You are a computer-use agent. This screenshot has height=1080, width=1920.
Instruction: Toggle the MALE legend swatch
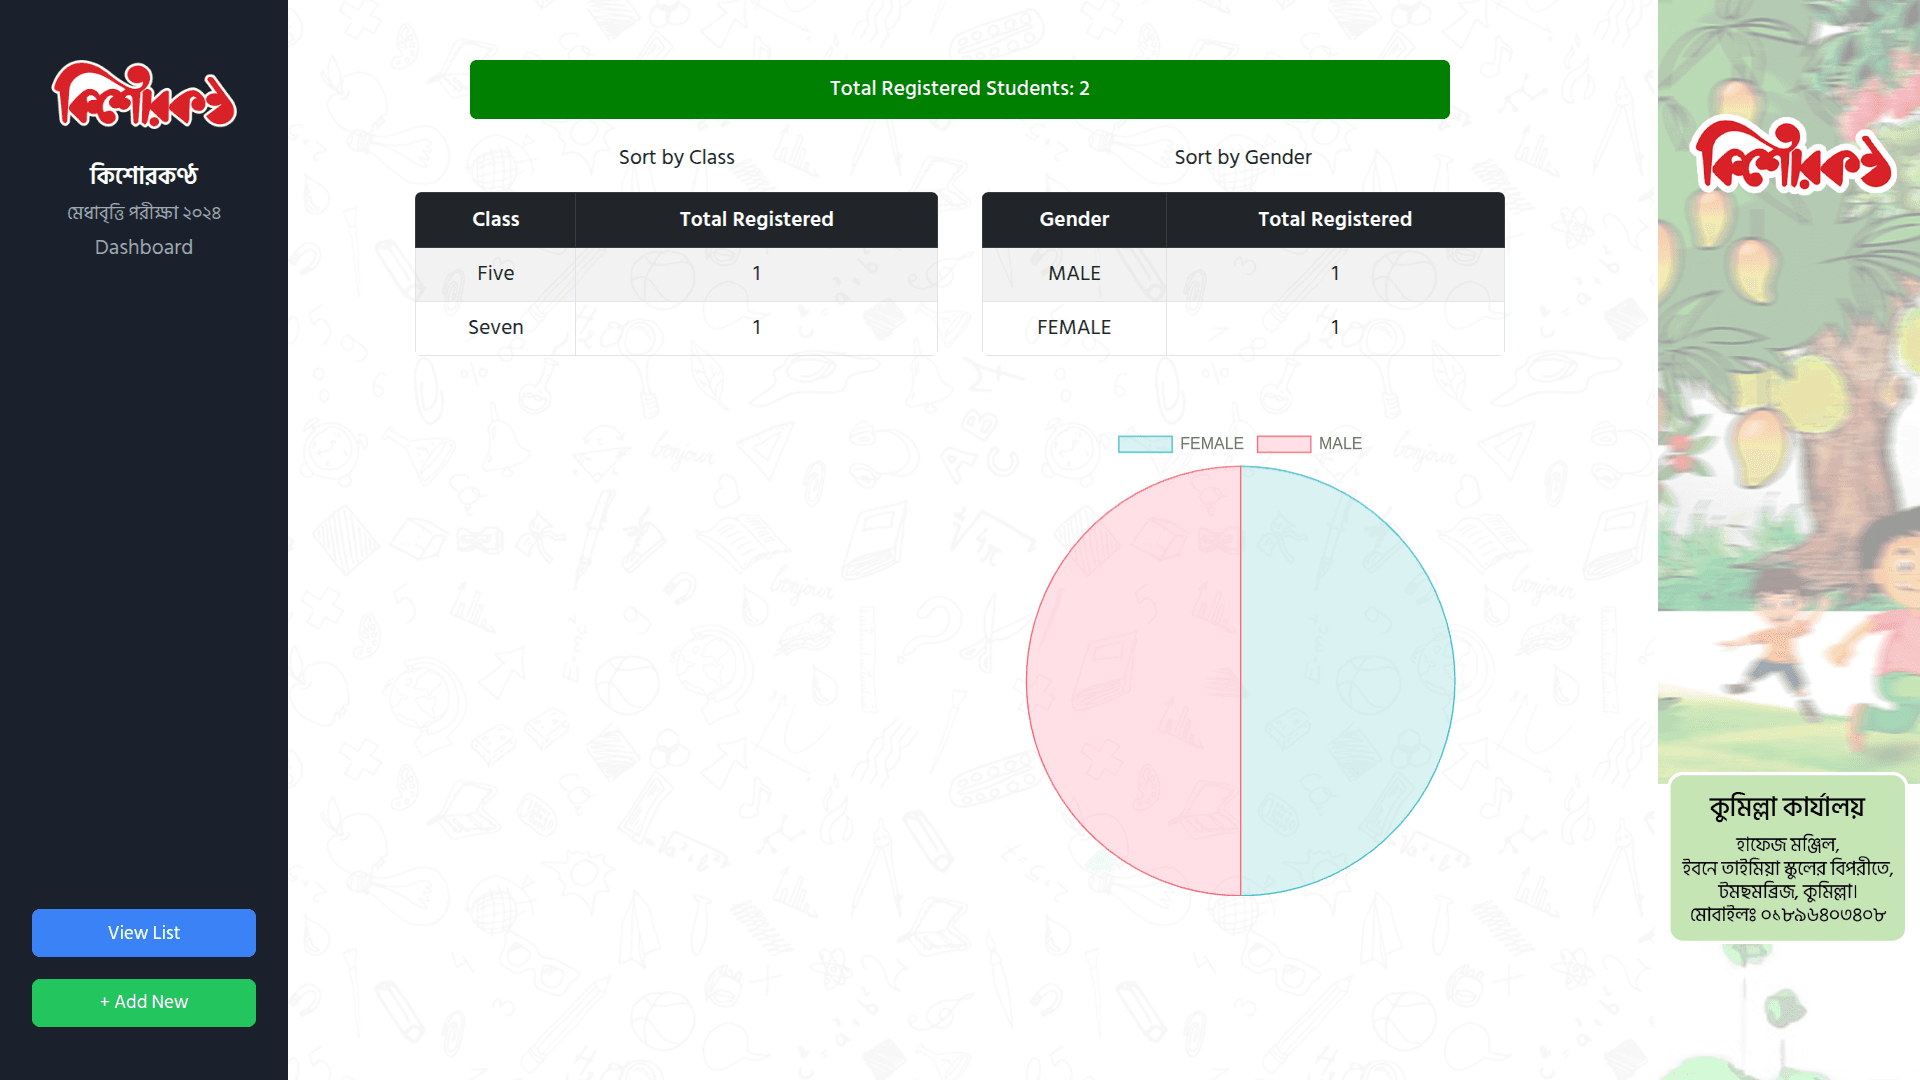point(1284,444)
